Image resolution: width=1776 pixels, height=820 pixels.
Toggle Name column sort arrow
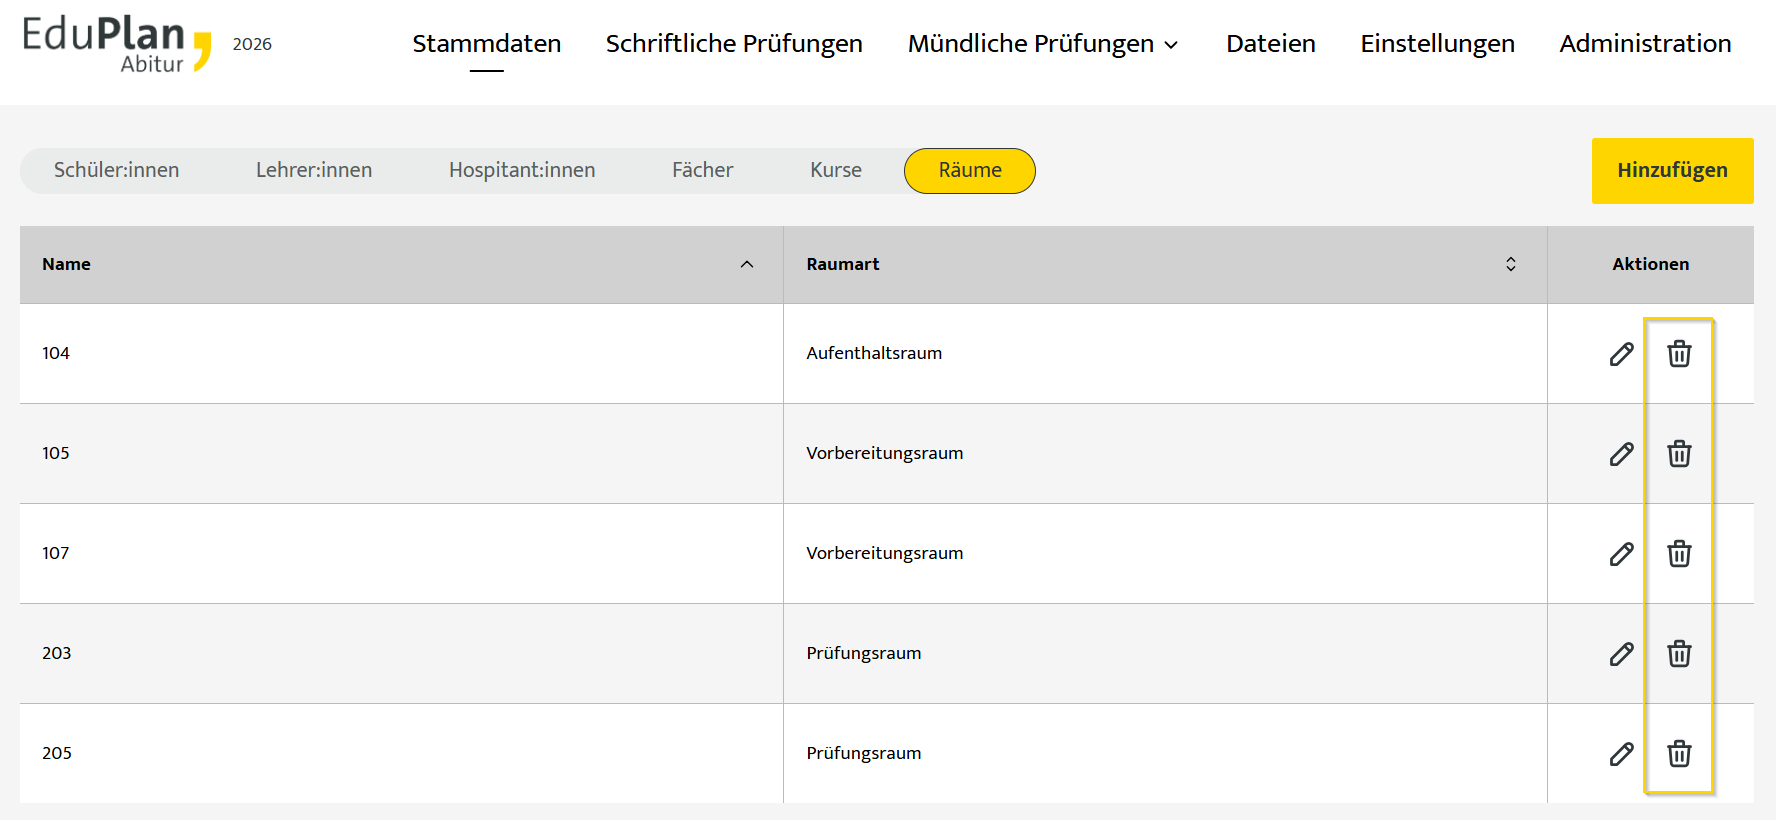pos(746,264)
